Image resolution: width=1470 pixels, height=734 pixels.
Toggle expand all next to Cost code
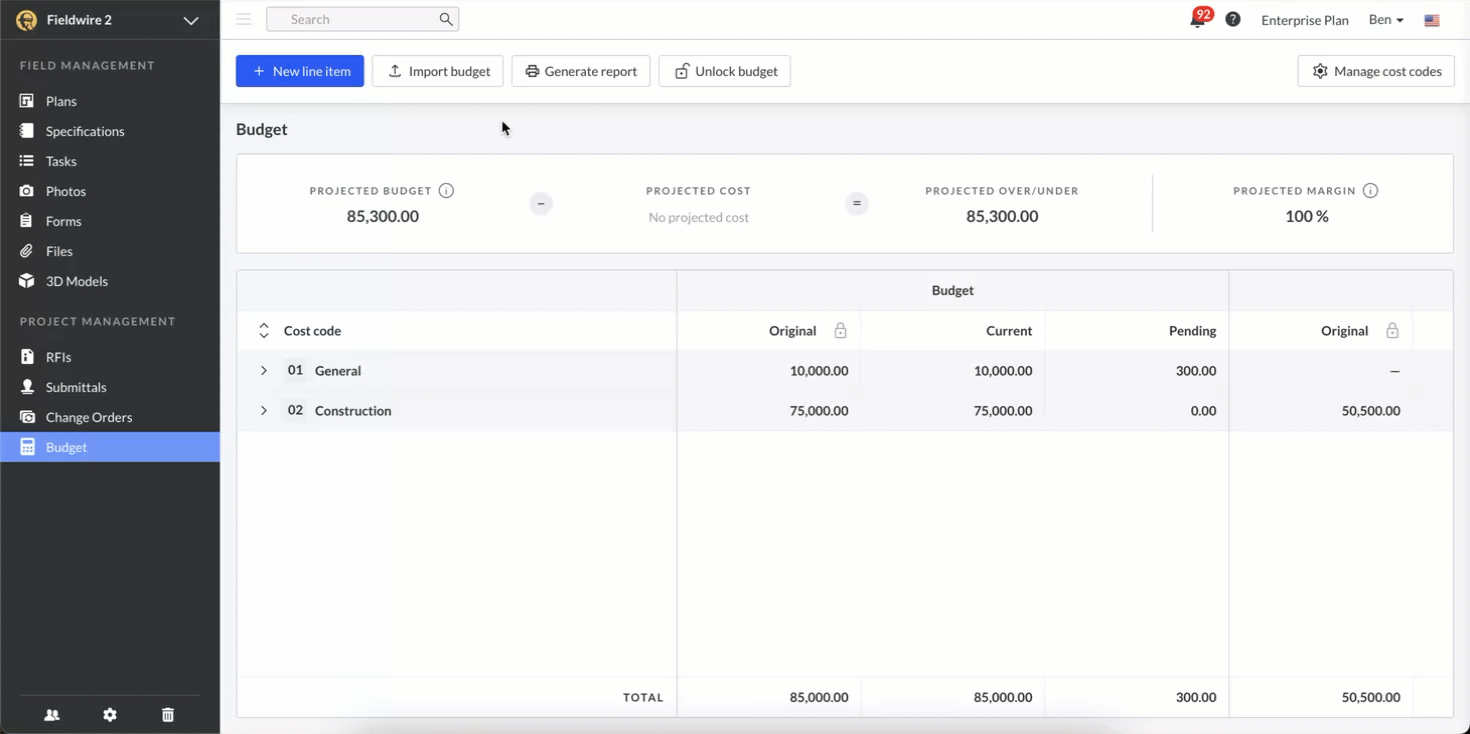point(264,331)
